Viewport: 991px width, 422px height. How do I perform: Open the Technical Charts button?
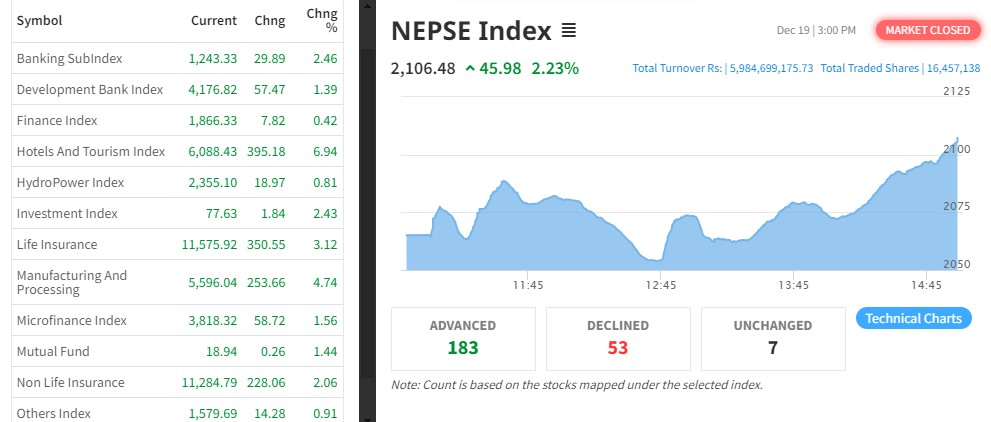point(913,319)
